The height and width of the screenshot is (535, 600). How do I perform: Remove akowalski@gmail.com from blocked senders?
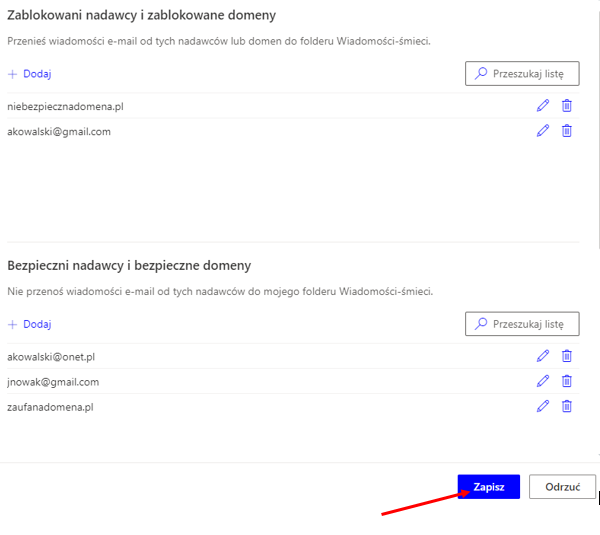pyautogui.click(x=567, y=131)
